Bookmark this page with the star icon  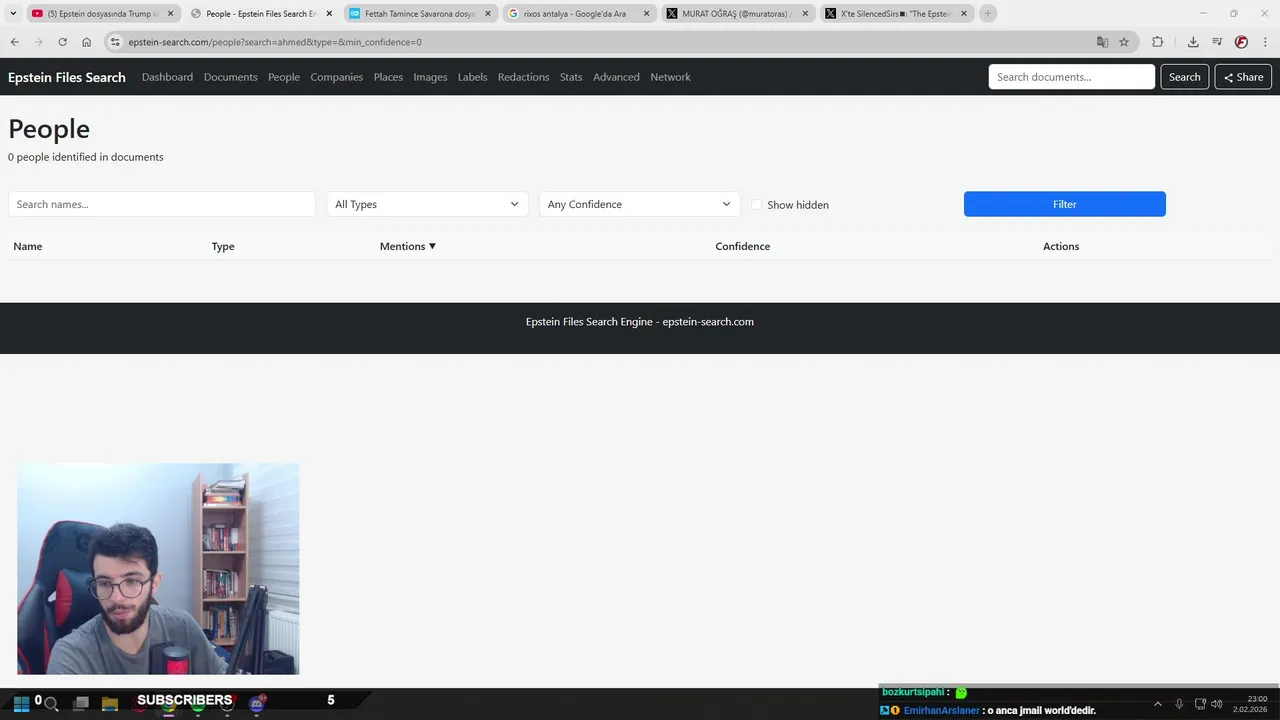coord(1124,42)
